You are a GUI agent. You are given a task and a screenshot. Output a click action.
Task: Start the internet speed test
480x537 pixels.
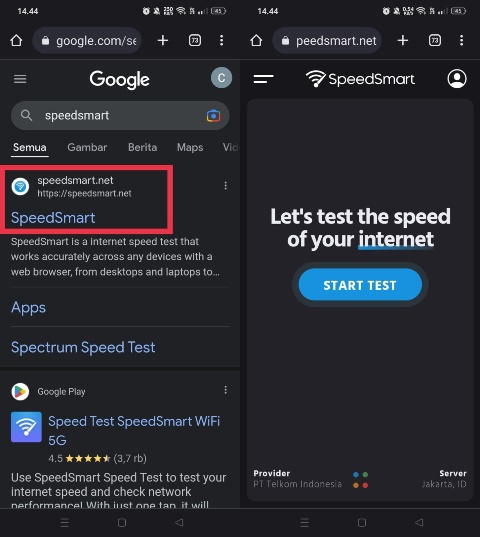360,285
